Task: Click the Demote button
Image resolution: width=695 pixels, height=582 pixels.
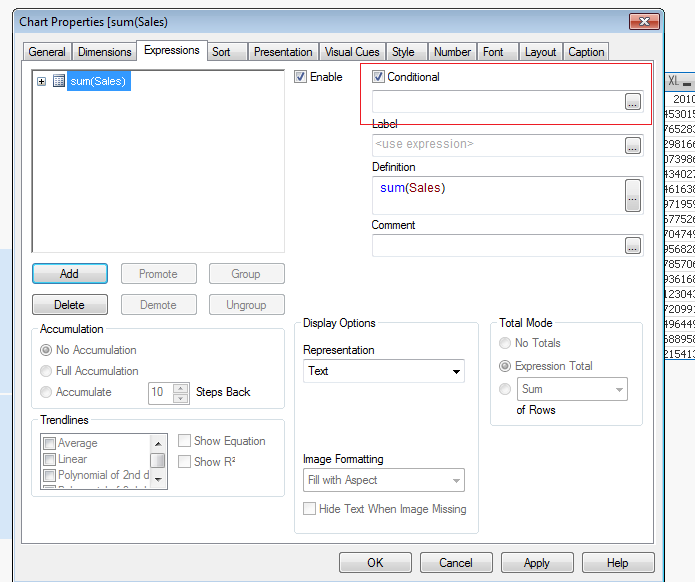Action: pos(159,305)
